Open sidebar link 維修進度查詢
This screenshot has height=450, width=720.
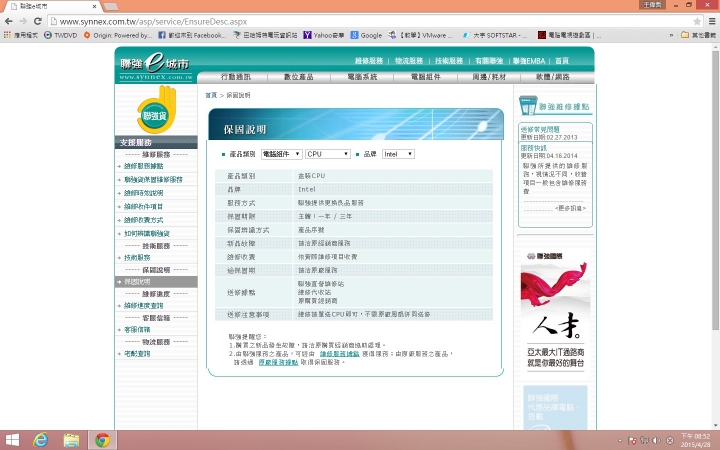pos(143,306)
